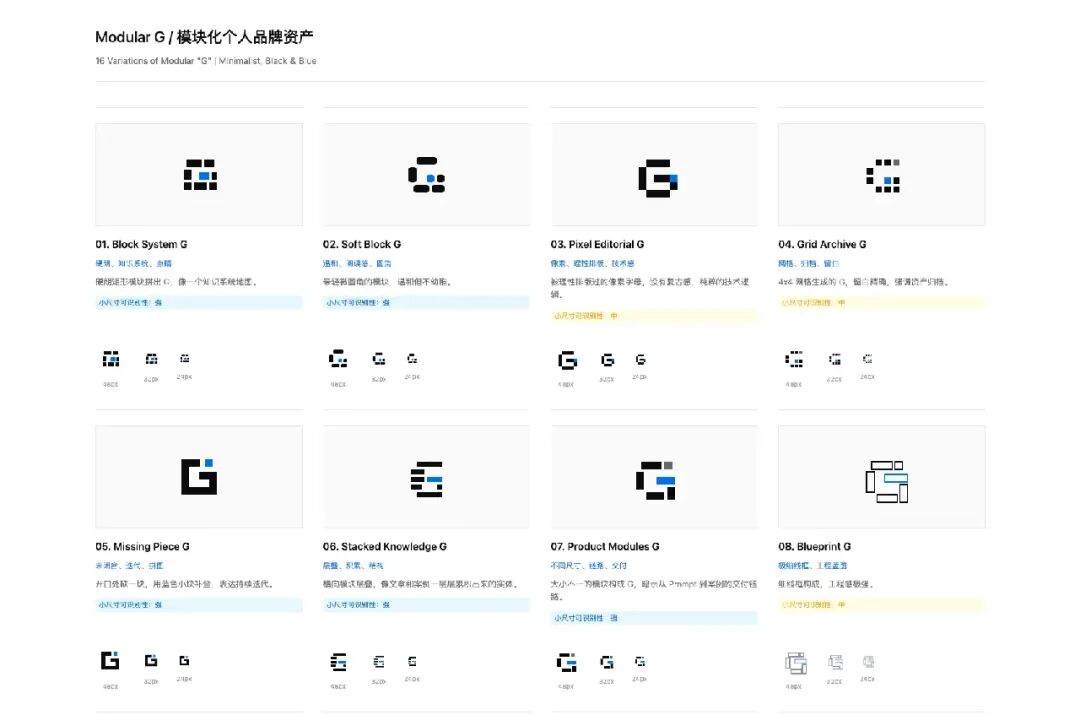Screen dimensions: 1080x715
Task: Click the yellow legibility badge under Pixel Editorial G
Action: (654, 315)
